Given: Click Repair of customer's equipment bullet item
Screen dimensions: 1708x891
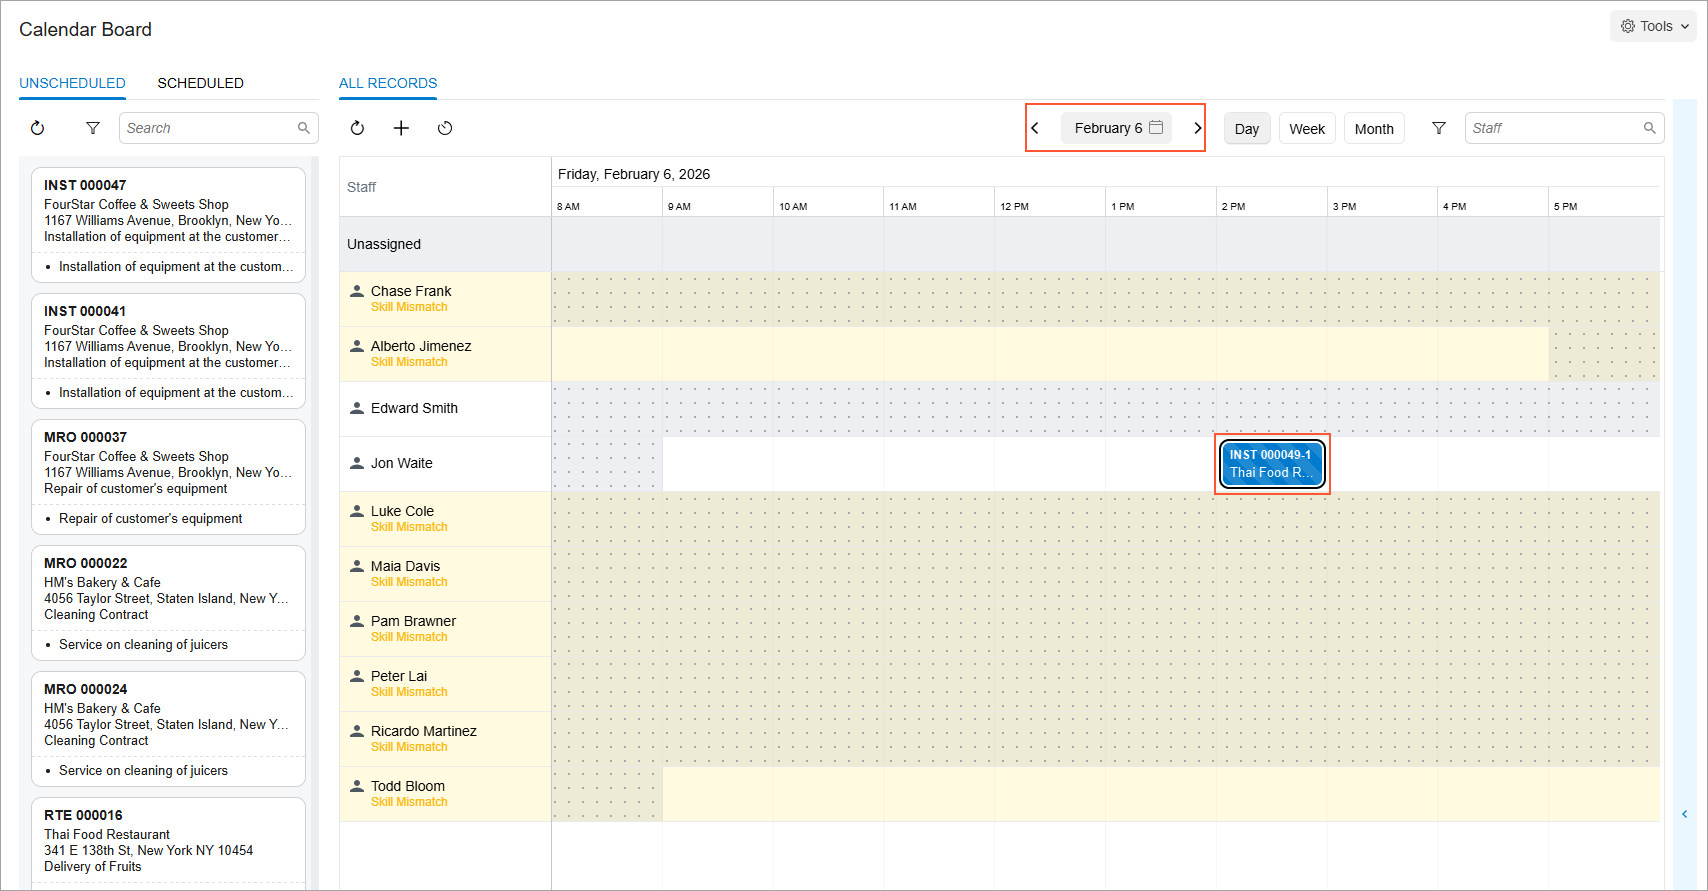Looking at the screenshot, I should [150, 518].
